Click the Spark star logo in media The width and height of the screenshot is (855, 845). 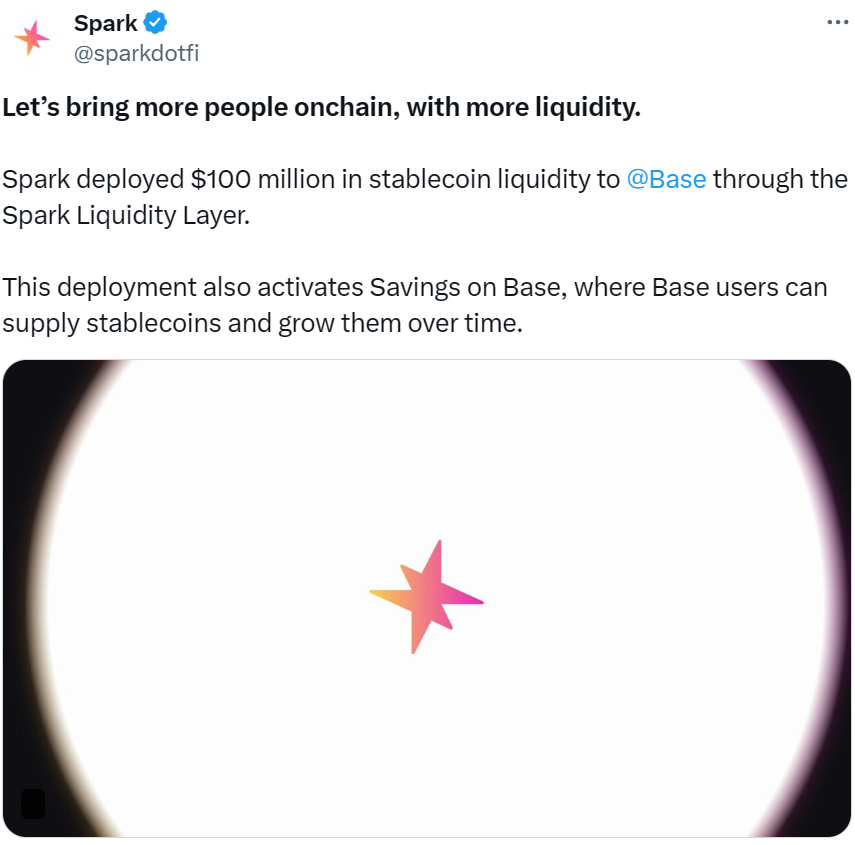(x=426, y=598)
